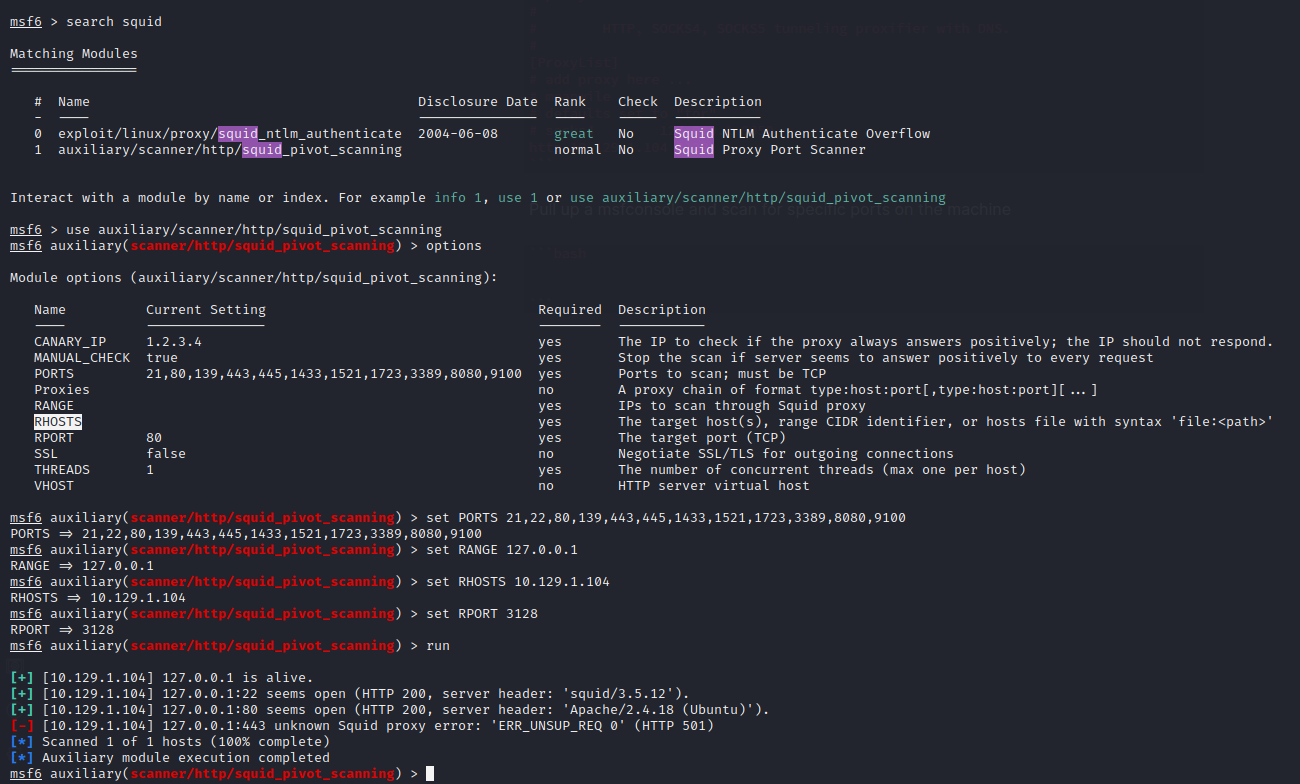
Task: Click the Required column header
Action: pos(569,310)
